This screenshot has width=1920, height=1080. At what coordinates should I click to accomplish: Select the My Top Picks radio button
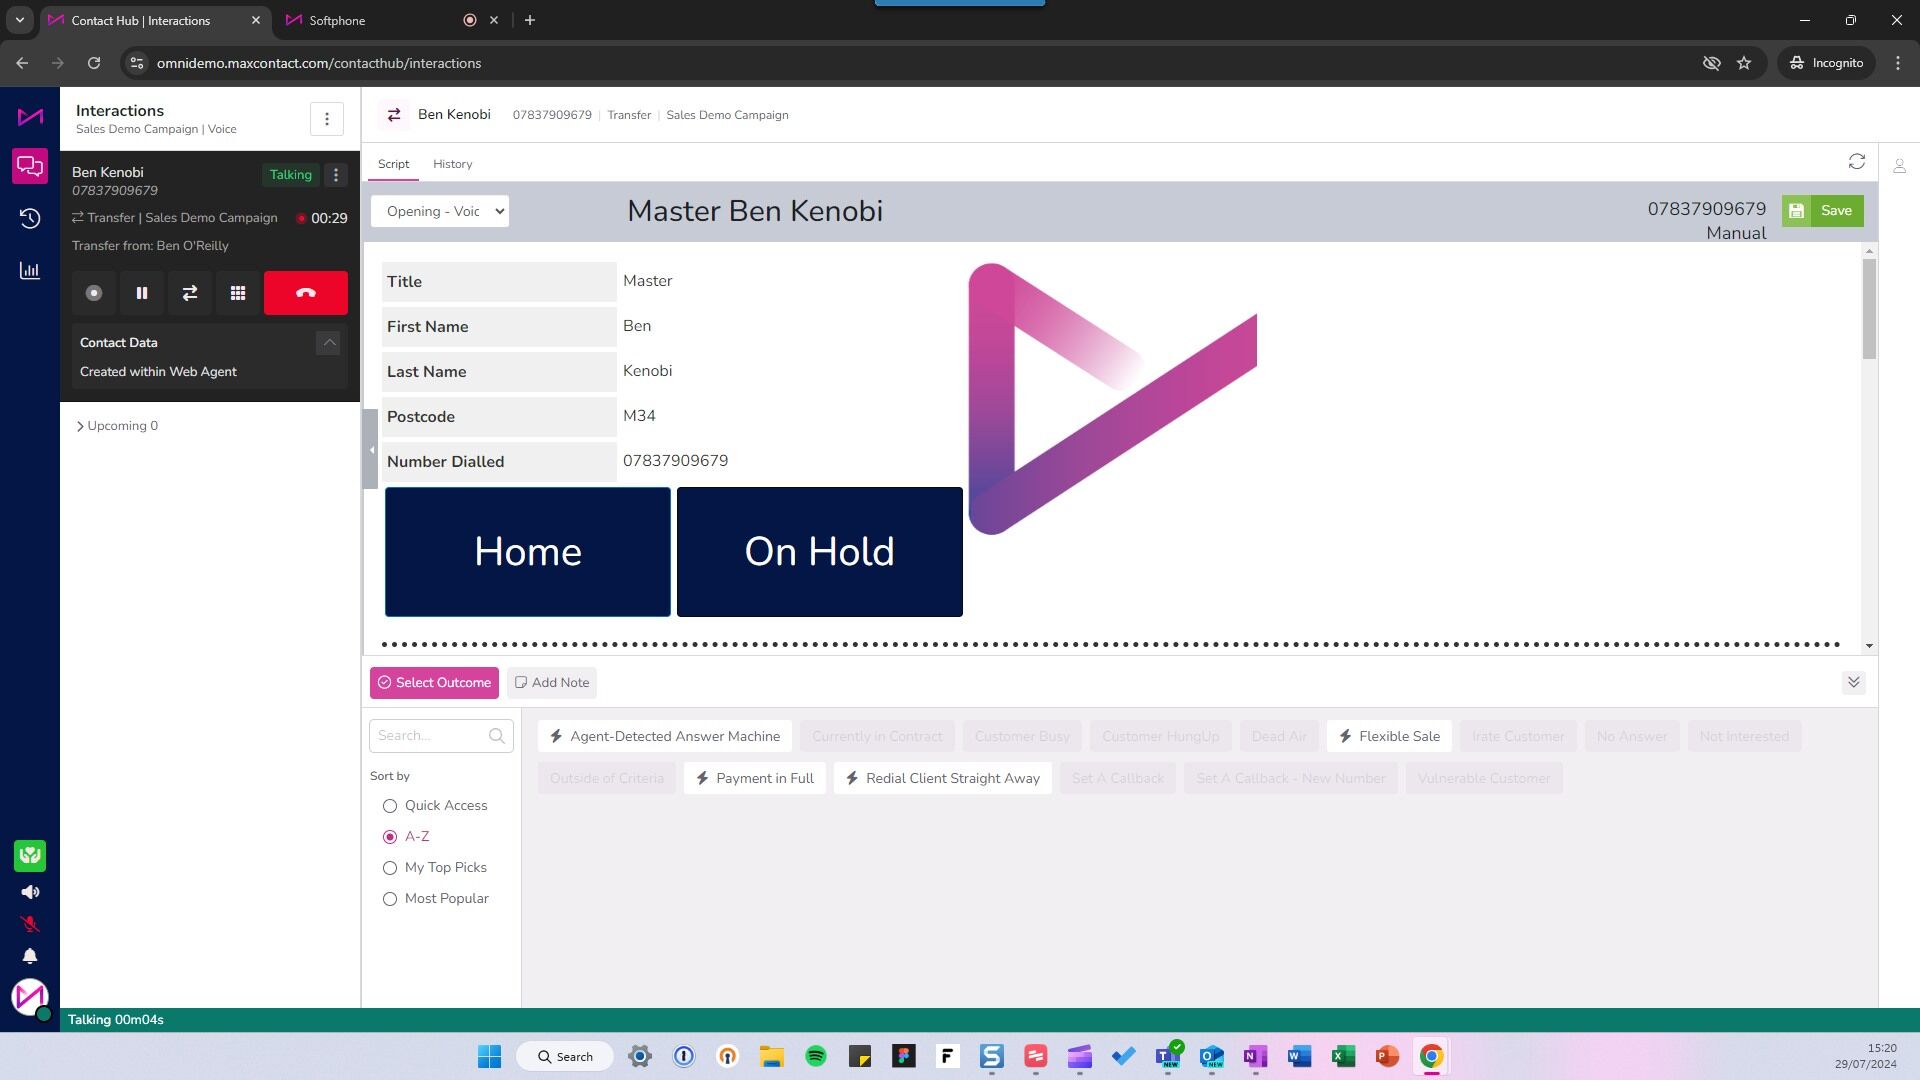pyautogui.click(x=390, y=868)
